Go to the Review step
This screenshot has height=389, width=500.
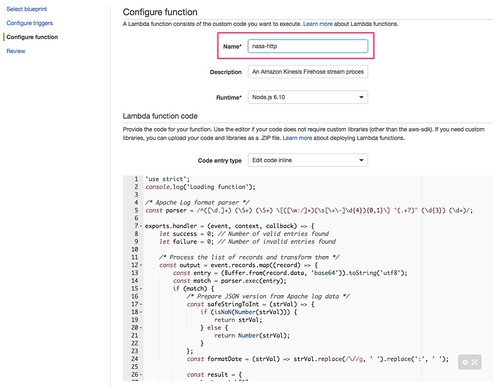point(16,51)
